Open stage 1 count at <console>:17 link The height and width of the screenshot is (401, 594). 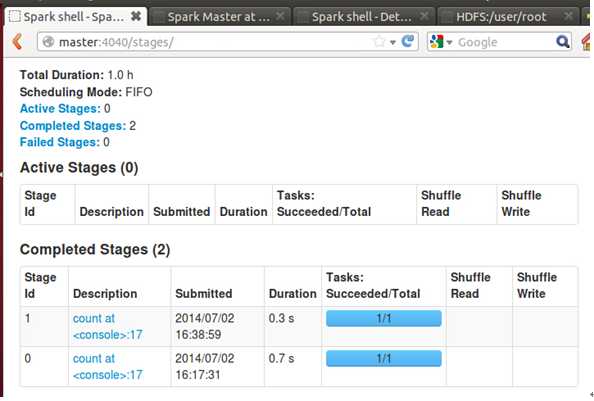click(108, 326)
